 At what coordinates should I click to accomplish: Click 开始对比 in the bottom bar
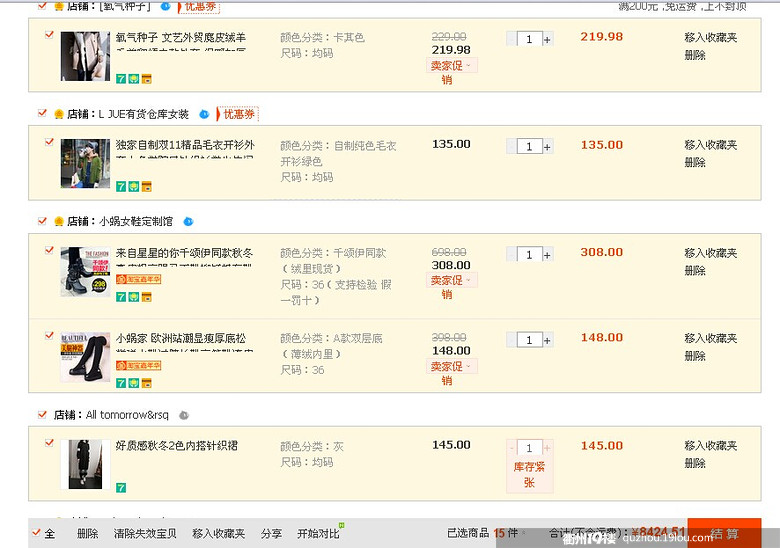click(318, 534)
